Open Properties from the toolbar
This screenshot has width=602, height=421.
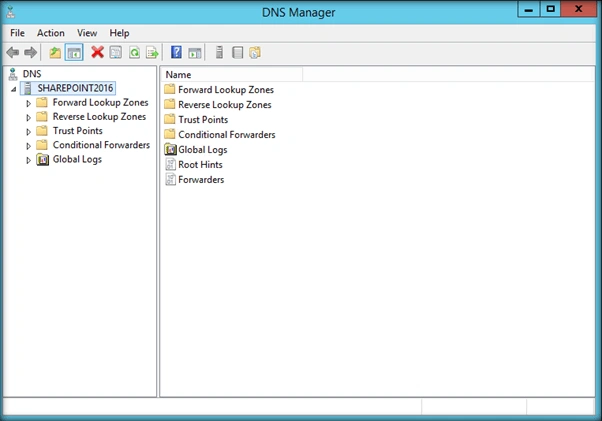(x=116, y=52)
